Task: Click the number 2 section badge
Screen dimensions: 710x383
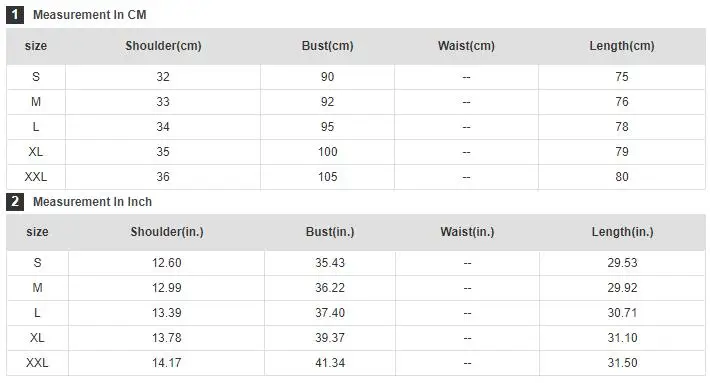Action: point(14,202)
